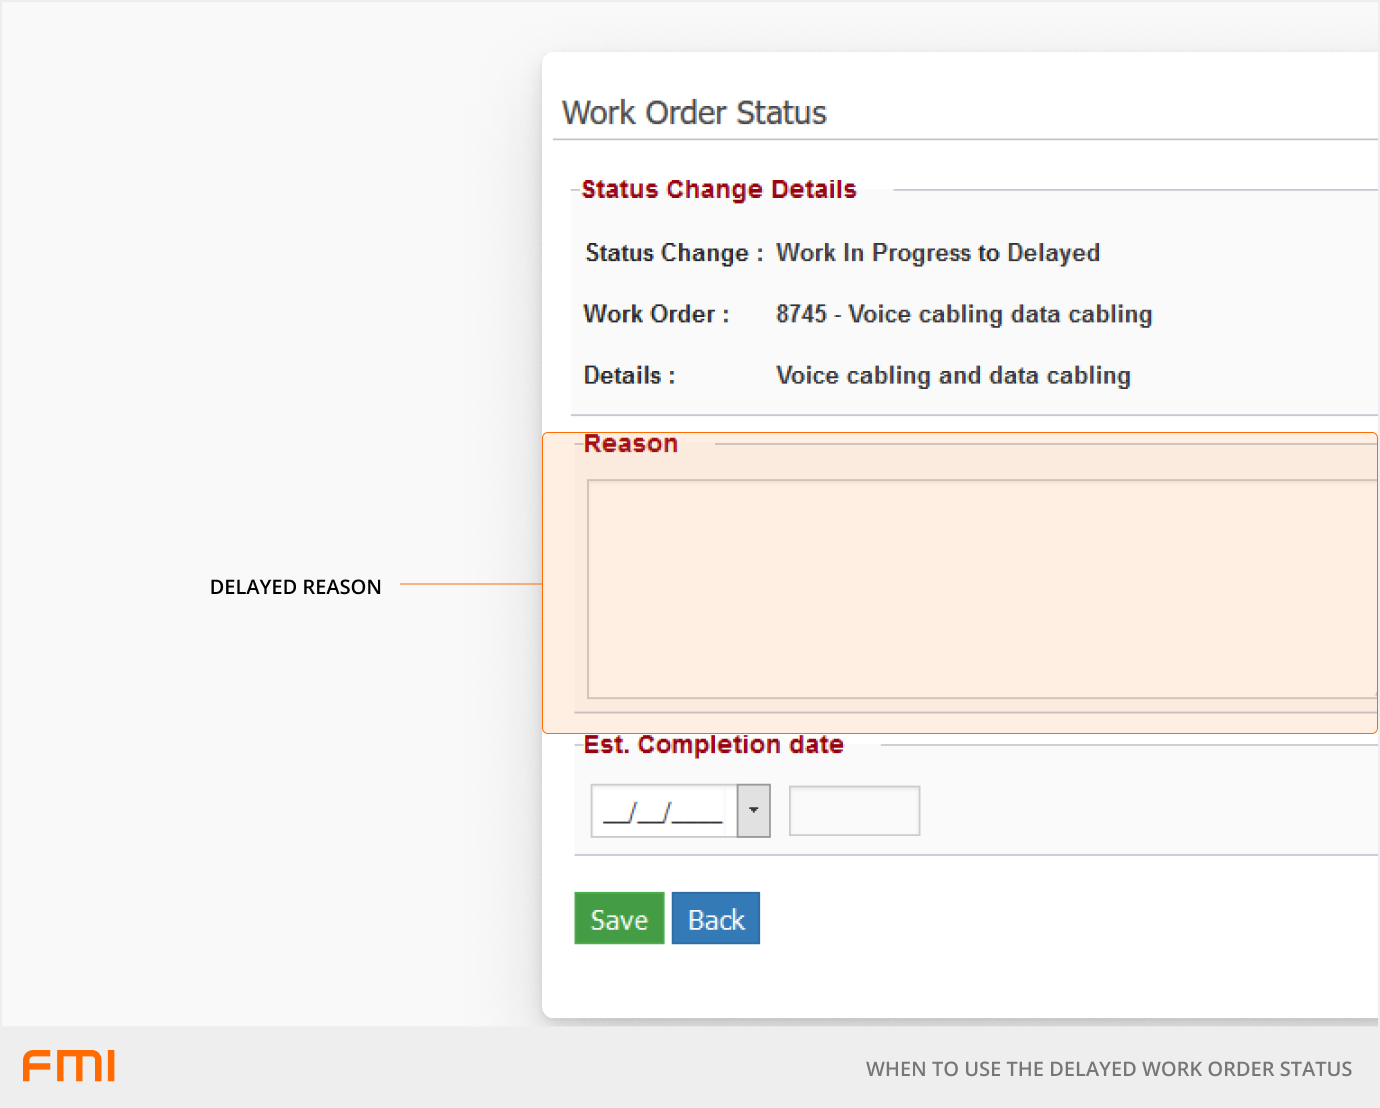The height and width of the screenshot is (1108, 1380).
Task: Click the Work Order Status page title
Action: [x=694, y=113]
